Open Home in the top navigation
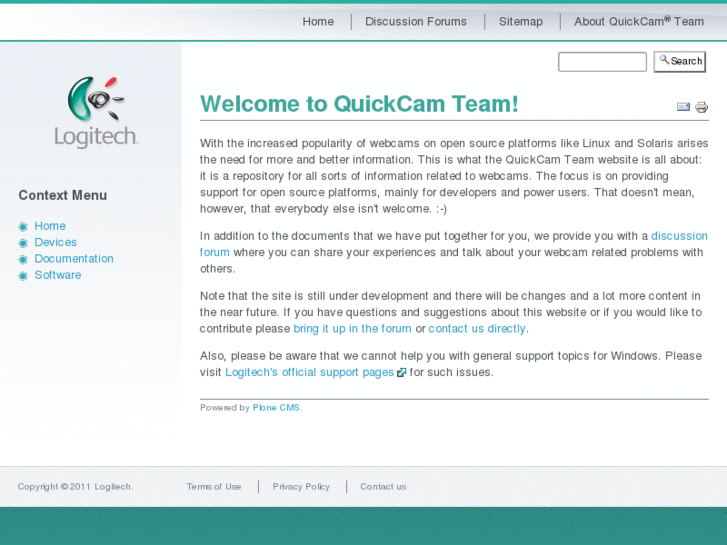This screenshot has height=545, width=727. [318, 22]
